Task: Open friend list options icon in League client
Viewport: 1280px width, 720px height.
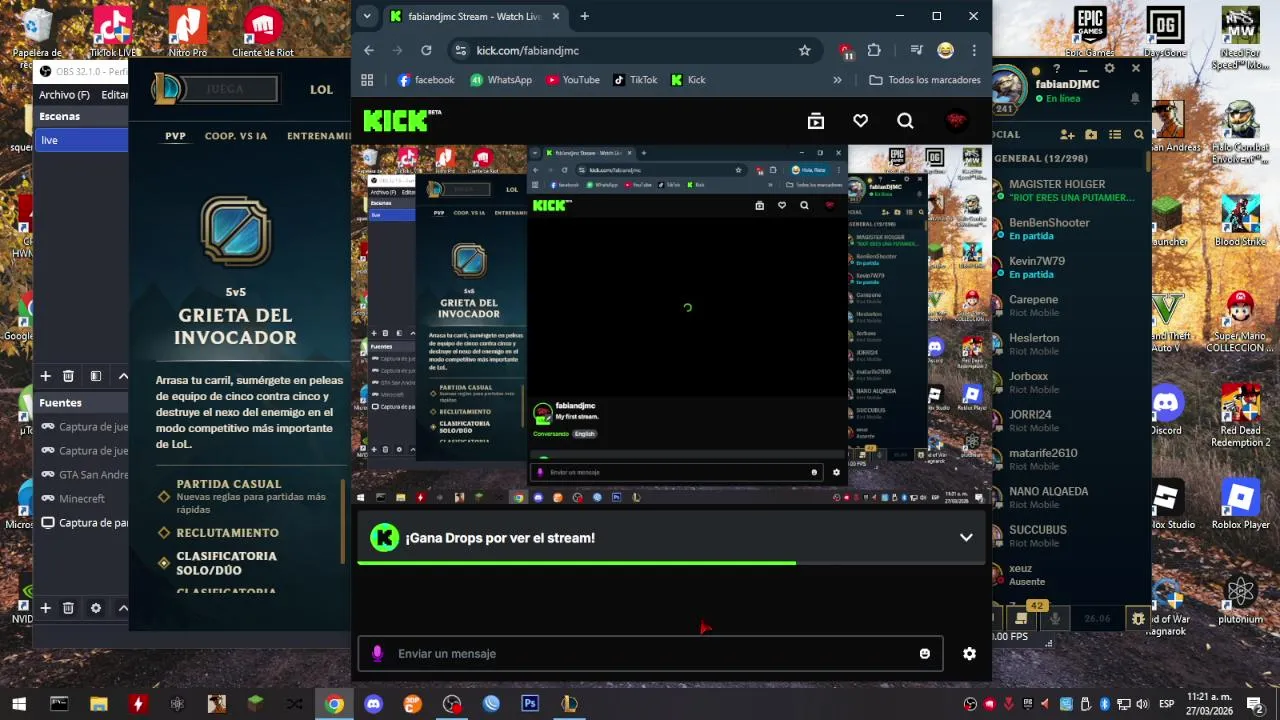Action: click(x=1116, y=134)
